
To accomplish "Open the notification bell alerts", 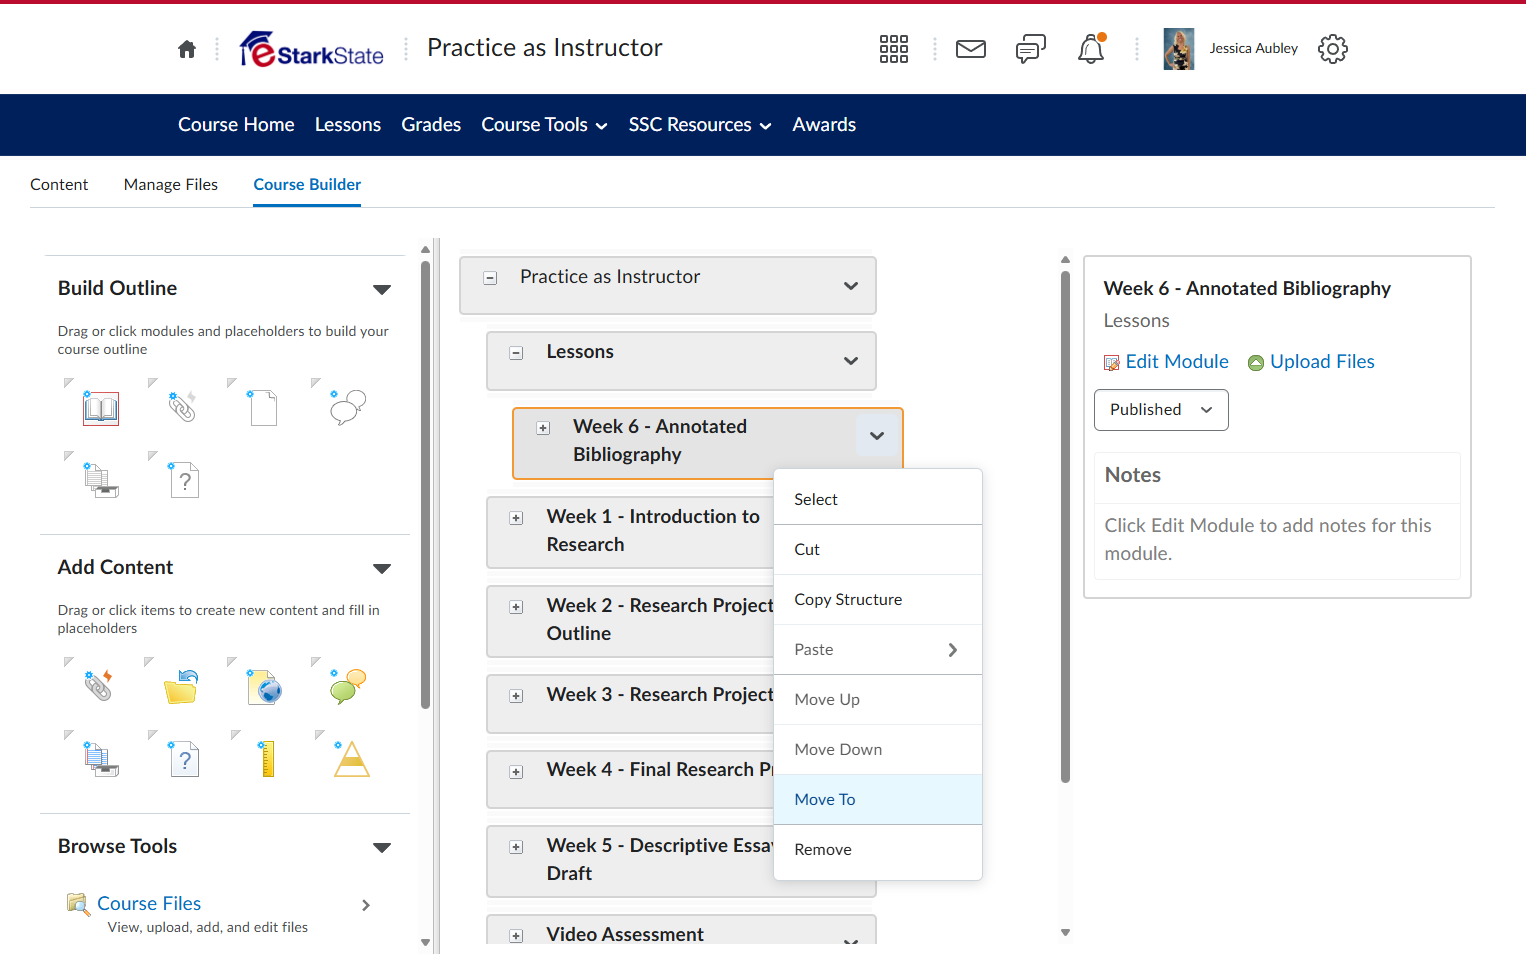I will pyautogui.click(x=1091, y=49).
